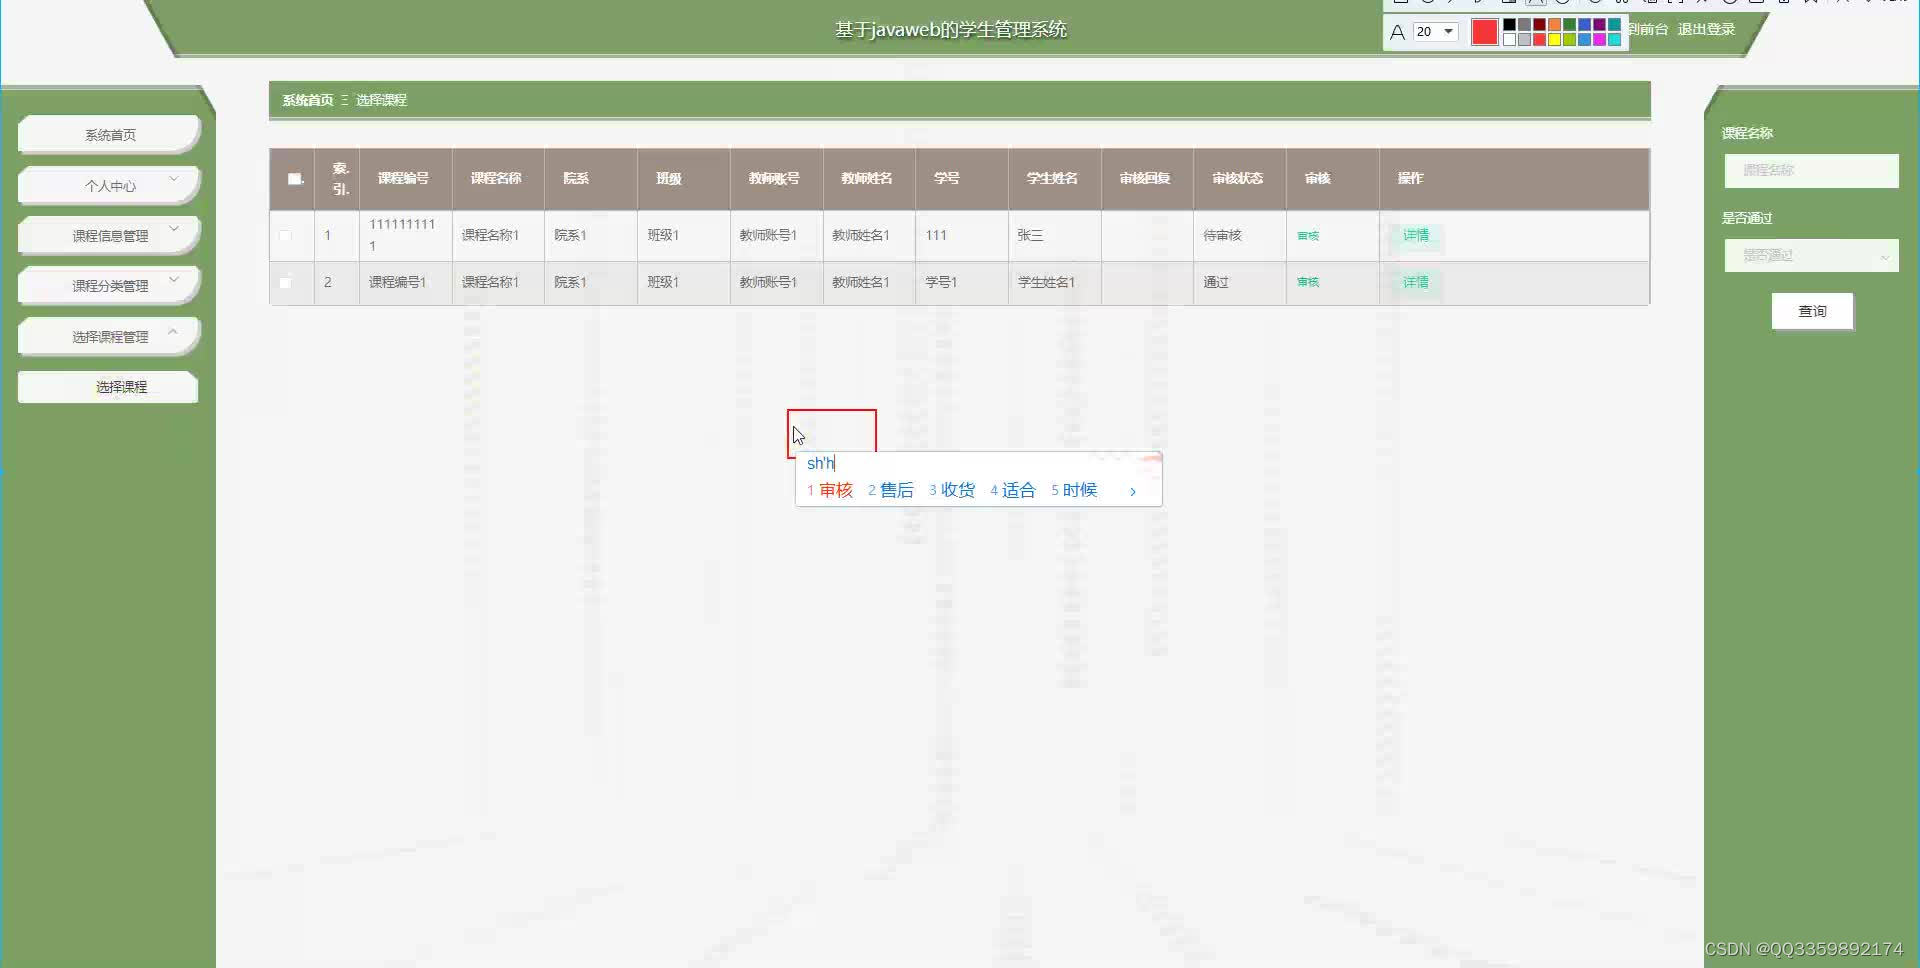This screenshot has width=1920, height=968.
Task: Open the font size 20 dropdown
Action: (1436, 32)
